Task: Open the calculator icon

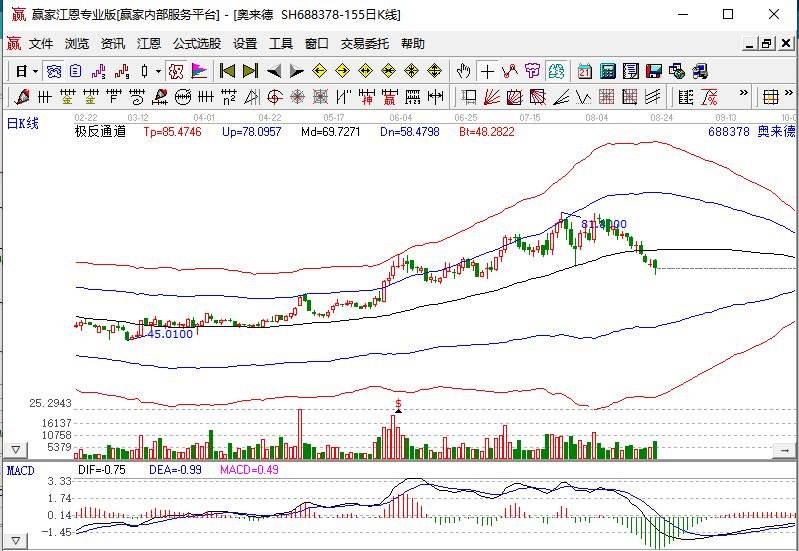Action: 607,71
